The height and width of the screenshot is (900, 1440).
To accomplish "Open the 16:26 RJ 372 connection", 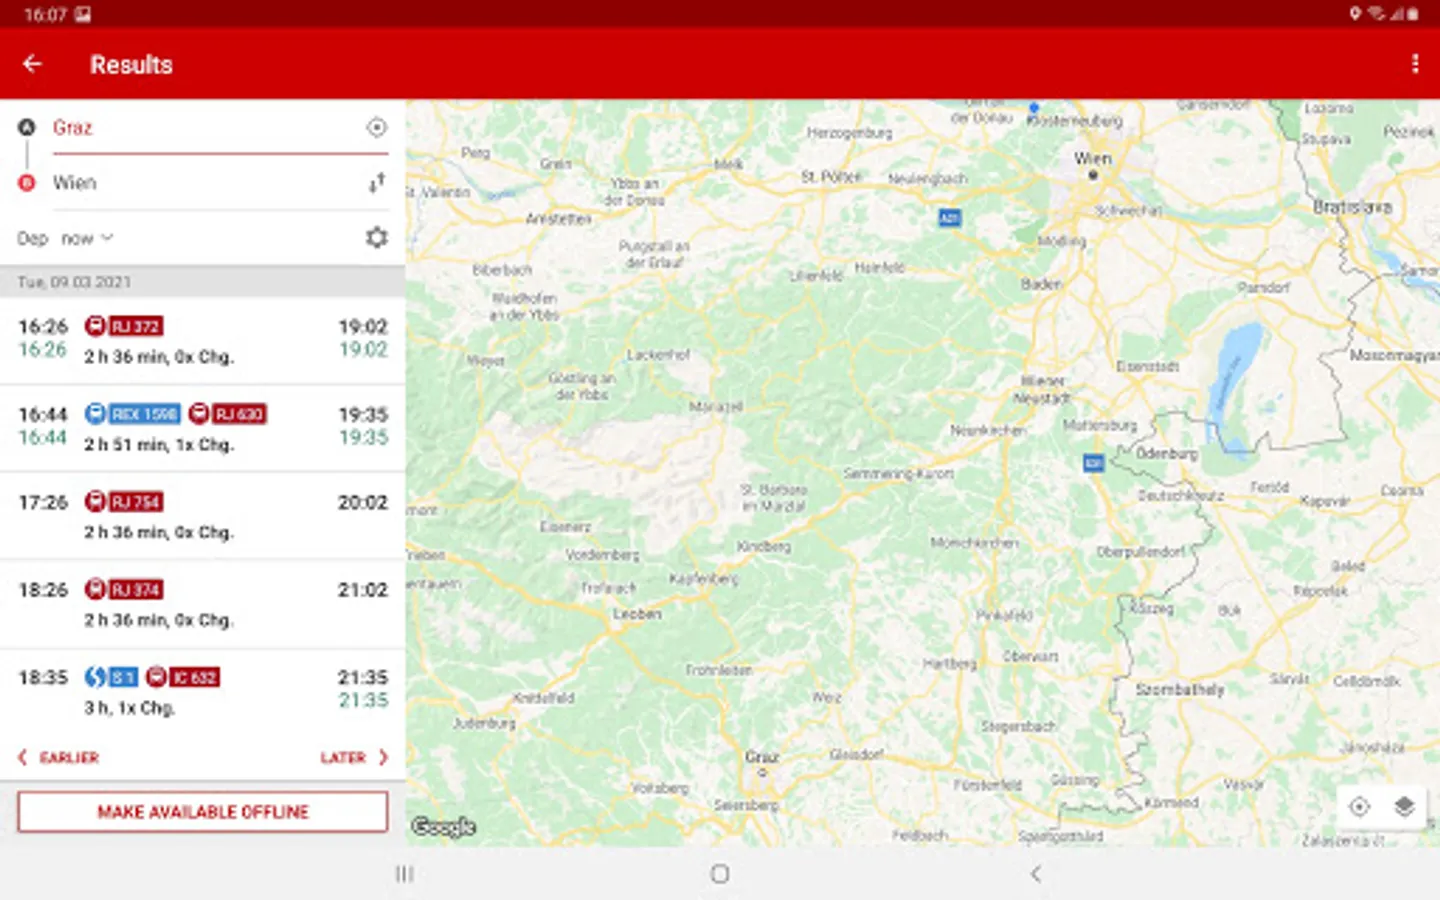I will click(x=203, y=340).
